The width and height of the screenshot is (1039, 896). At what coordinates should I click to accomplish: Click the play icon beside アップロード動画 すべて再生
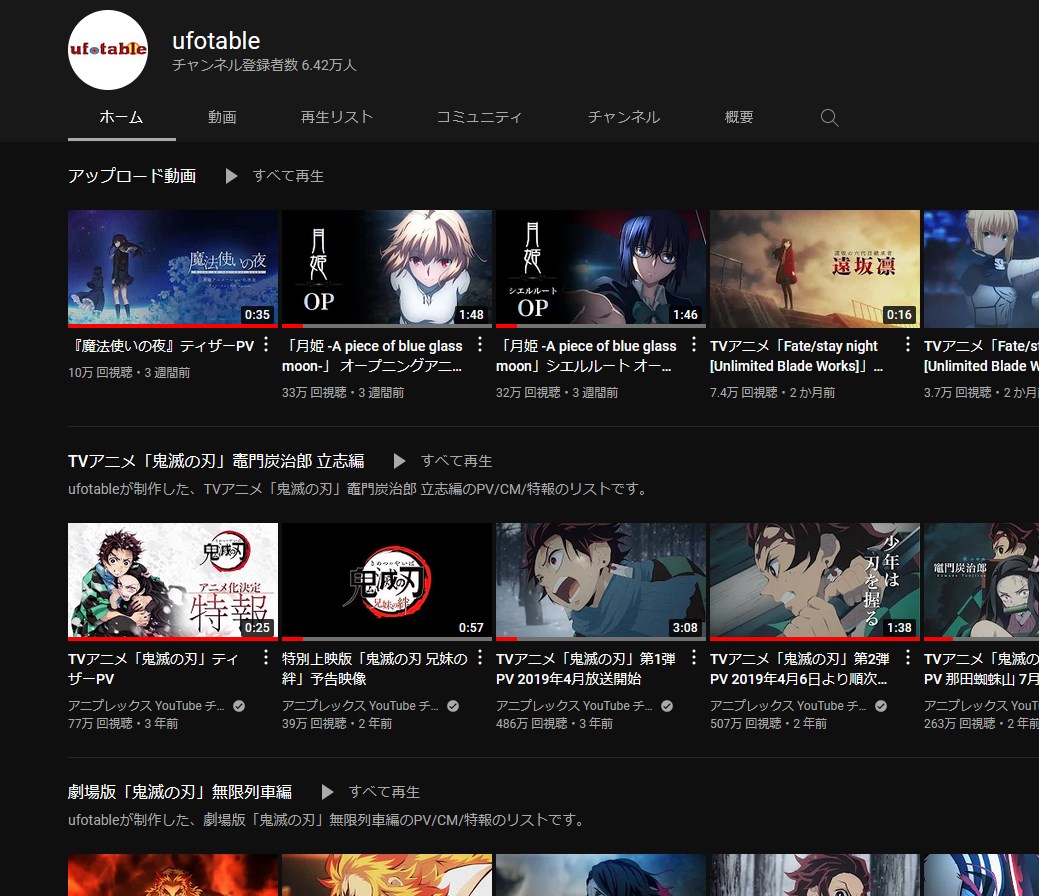coord(231,176)
